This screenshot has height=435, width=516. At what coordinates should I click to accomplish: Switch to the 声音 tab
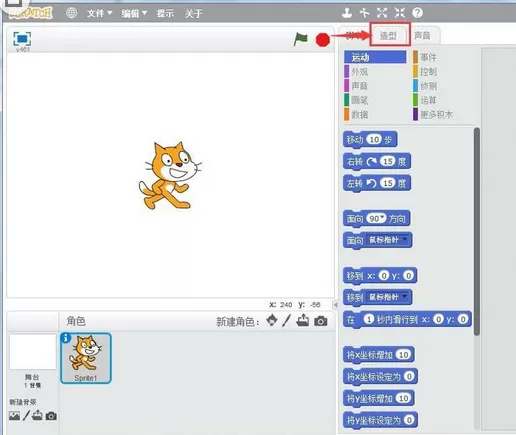pos(422,35)
